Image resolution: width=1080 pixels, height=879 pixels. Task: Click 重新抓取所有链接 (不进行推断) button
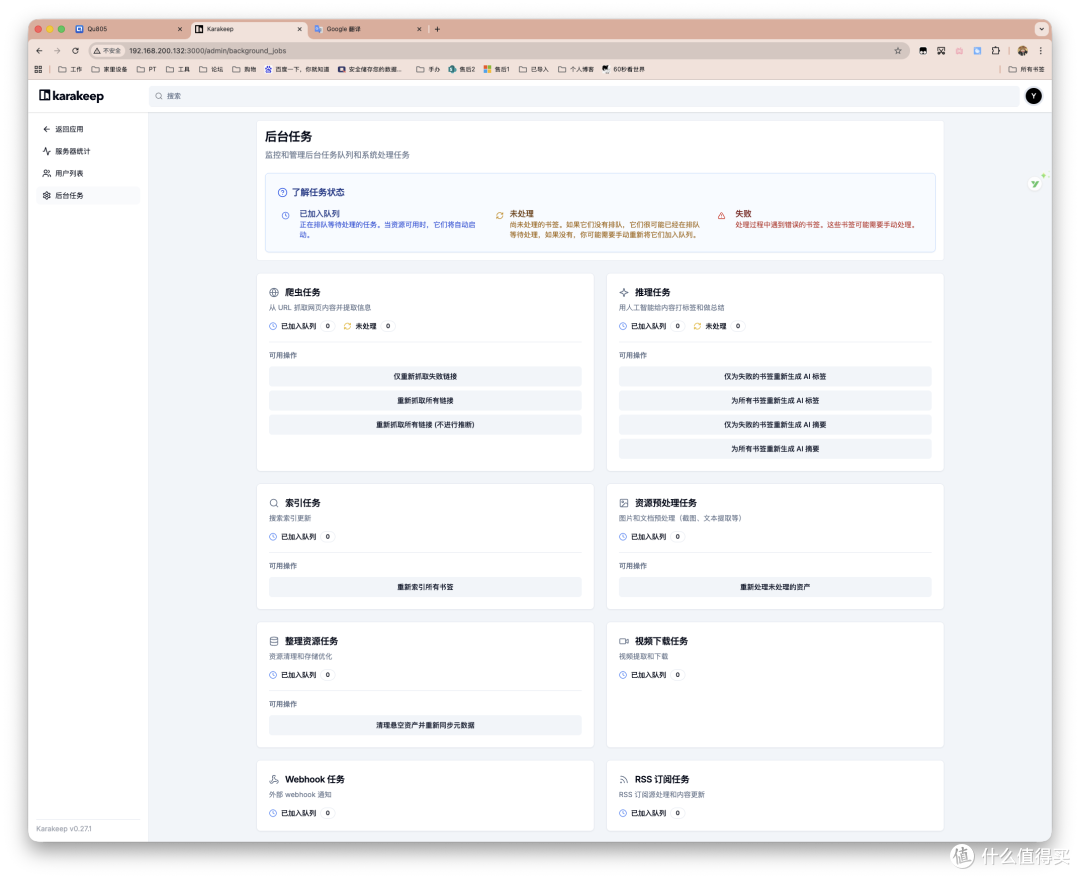425,424
